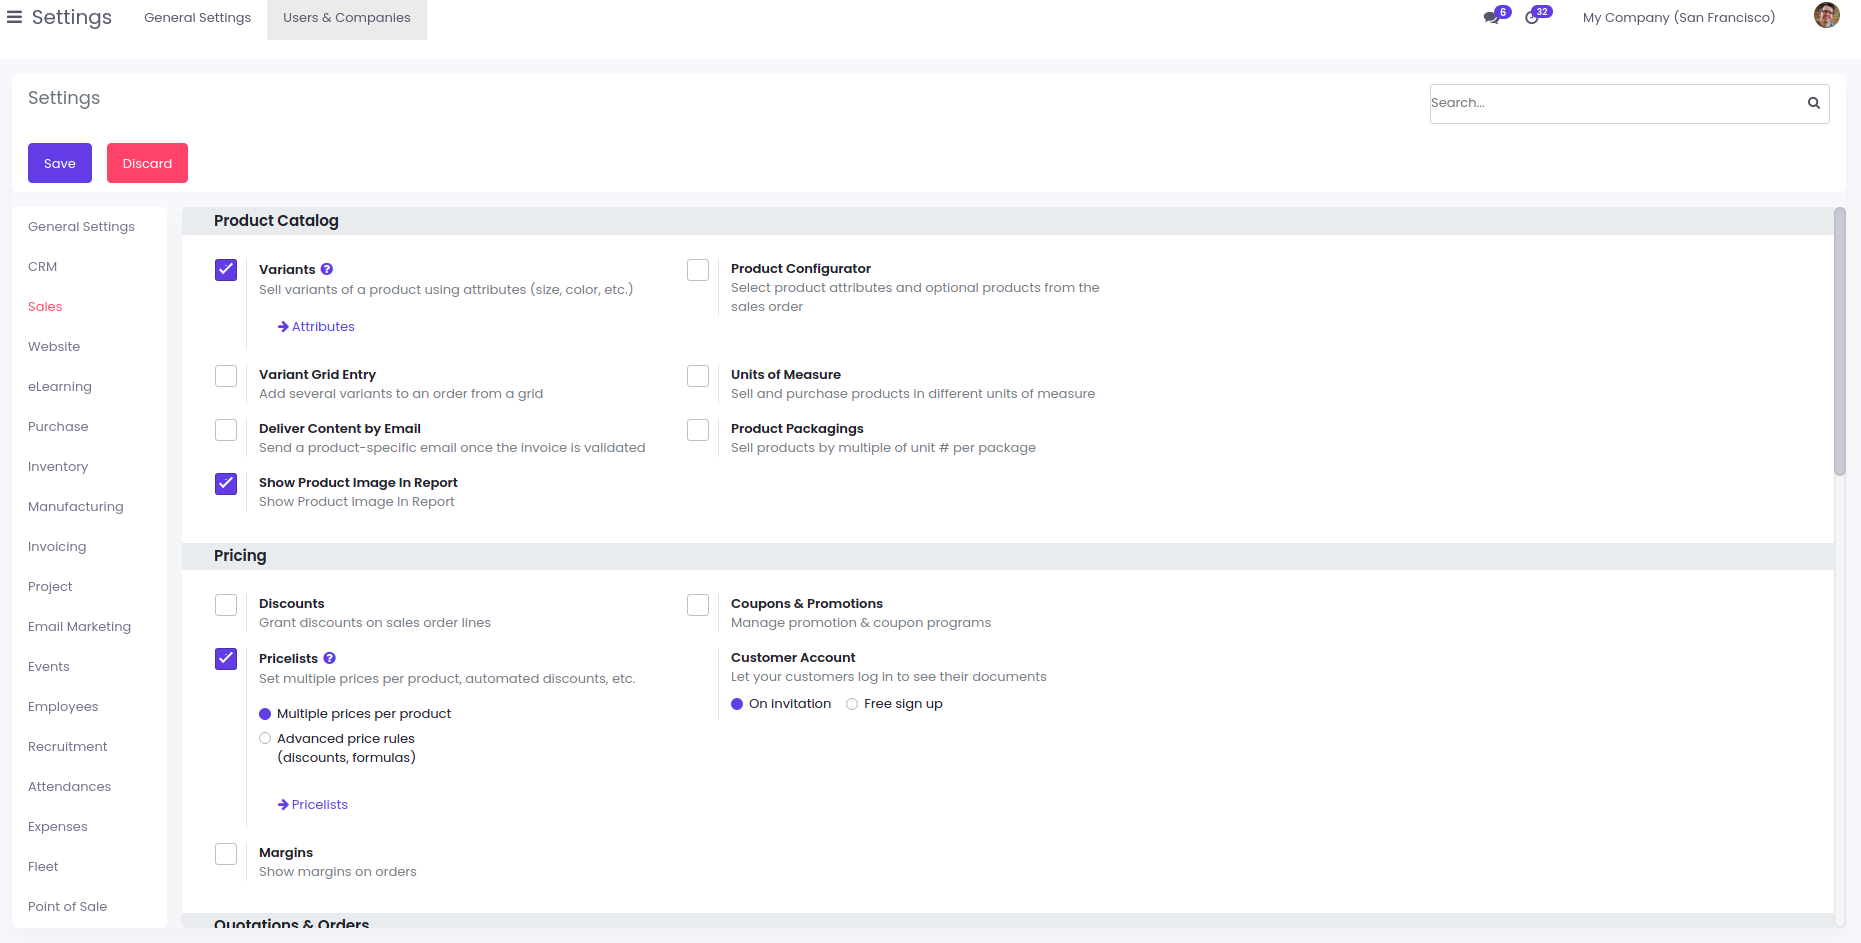Click the search magnifier icon

tap(1813, 103)
